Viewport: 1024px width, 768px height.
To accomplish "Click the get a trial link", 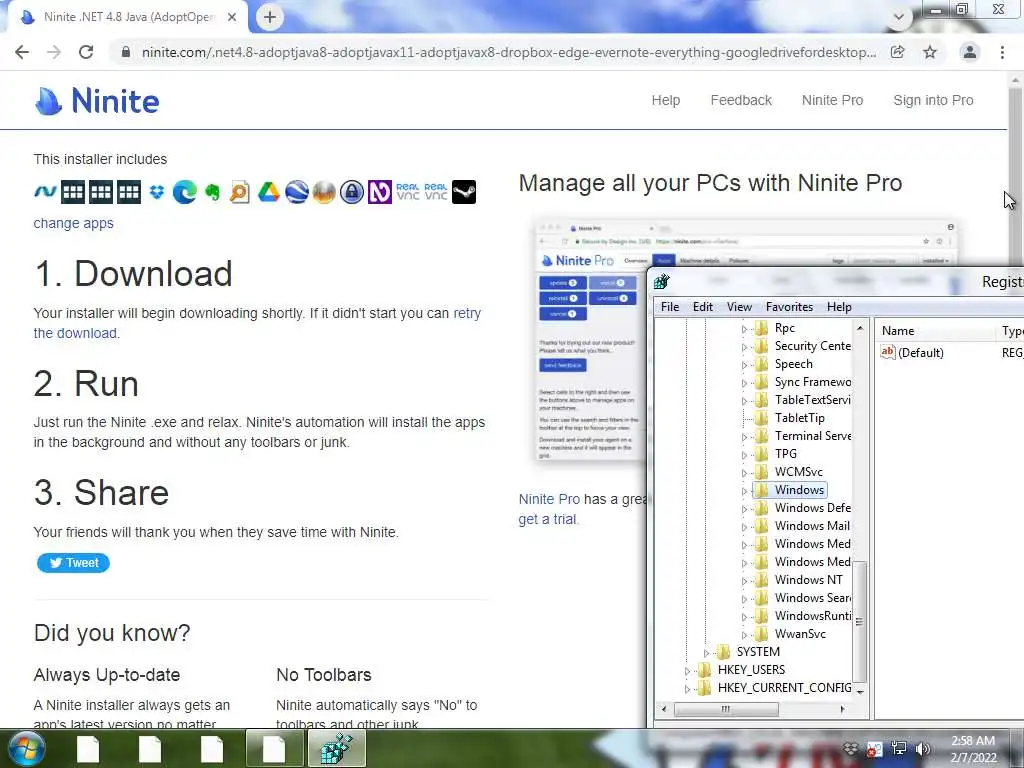I will point(547,519).
